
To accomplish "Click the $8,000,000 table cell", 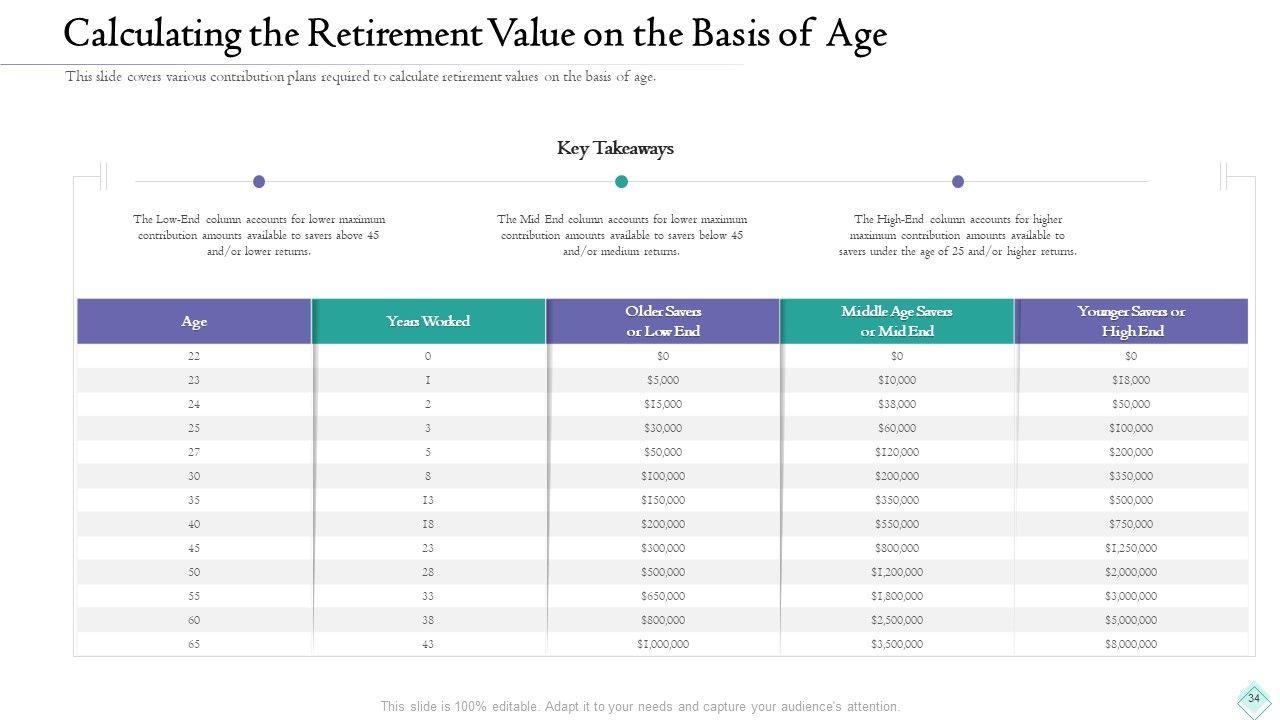I will (x=1131, y=645).
